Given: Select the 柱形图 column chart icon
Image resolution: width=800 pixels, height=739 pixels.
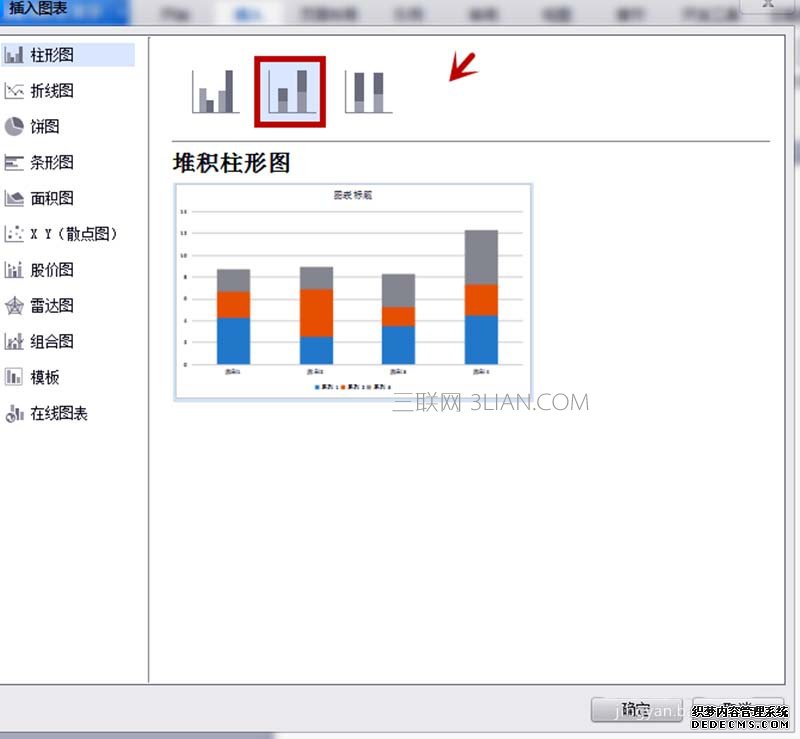Looking at the screenshot, I should (14, 55).
